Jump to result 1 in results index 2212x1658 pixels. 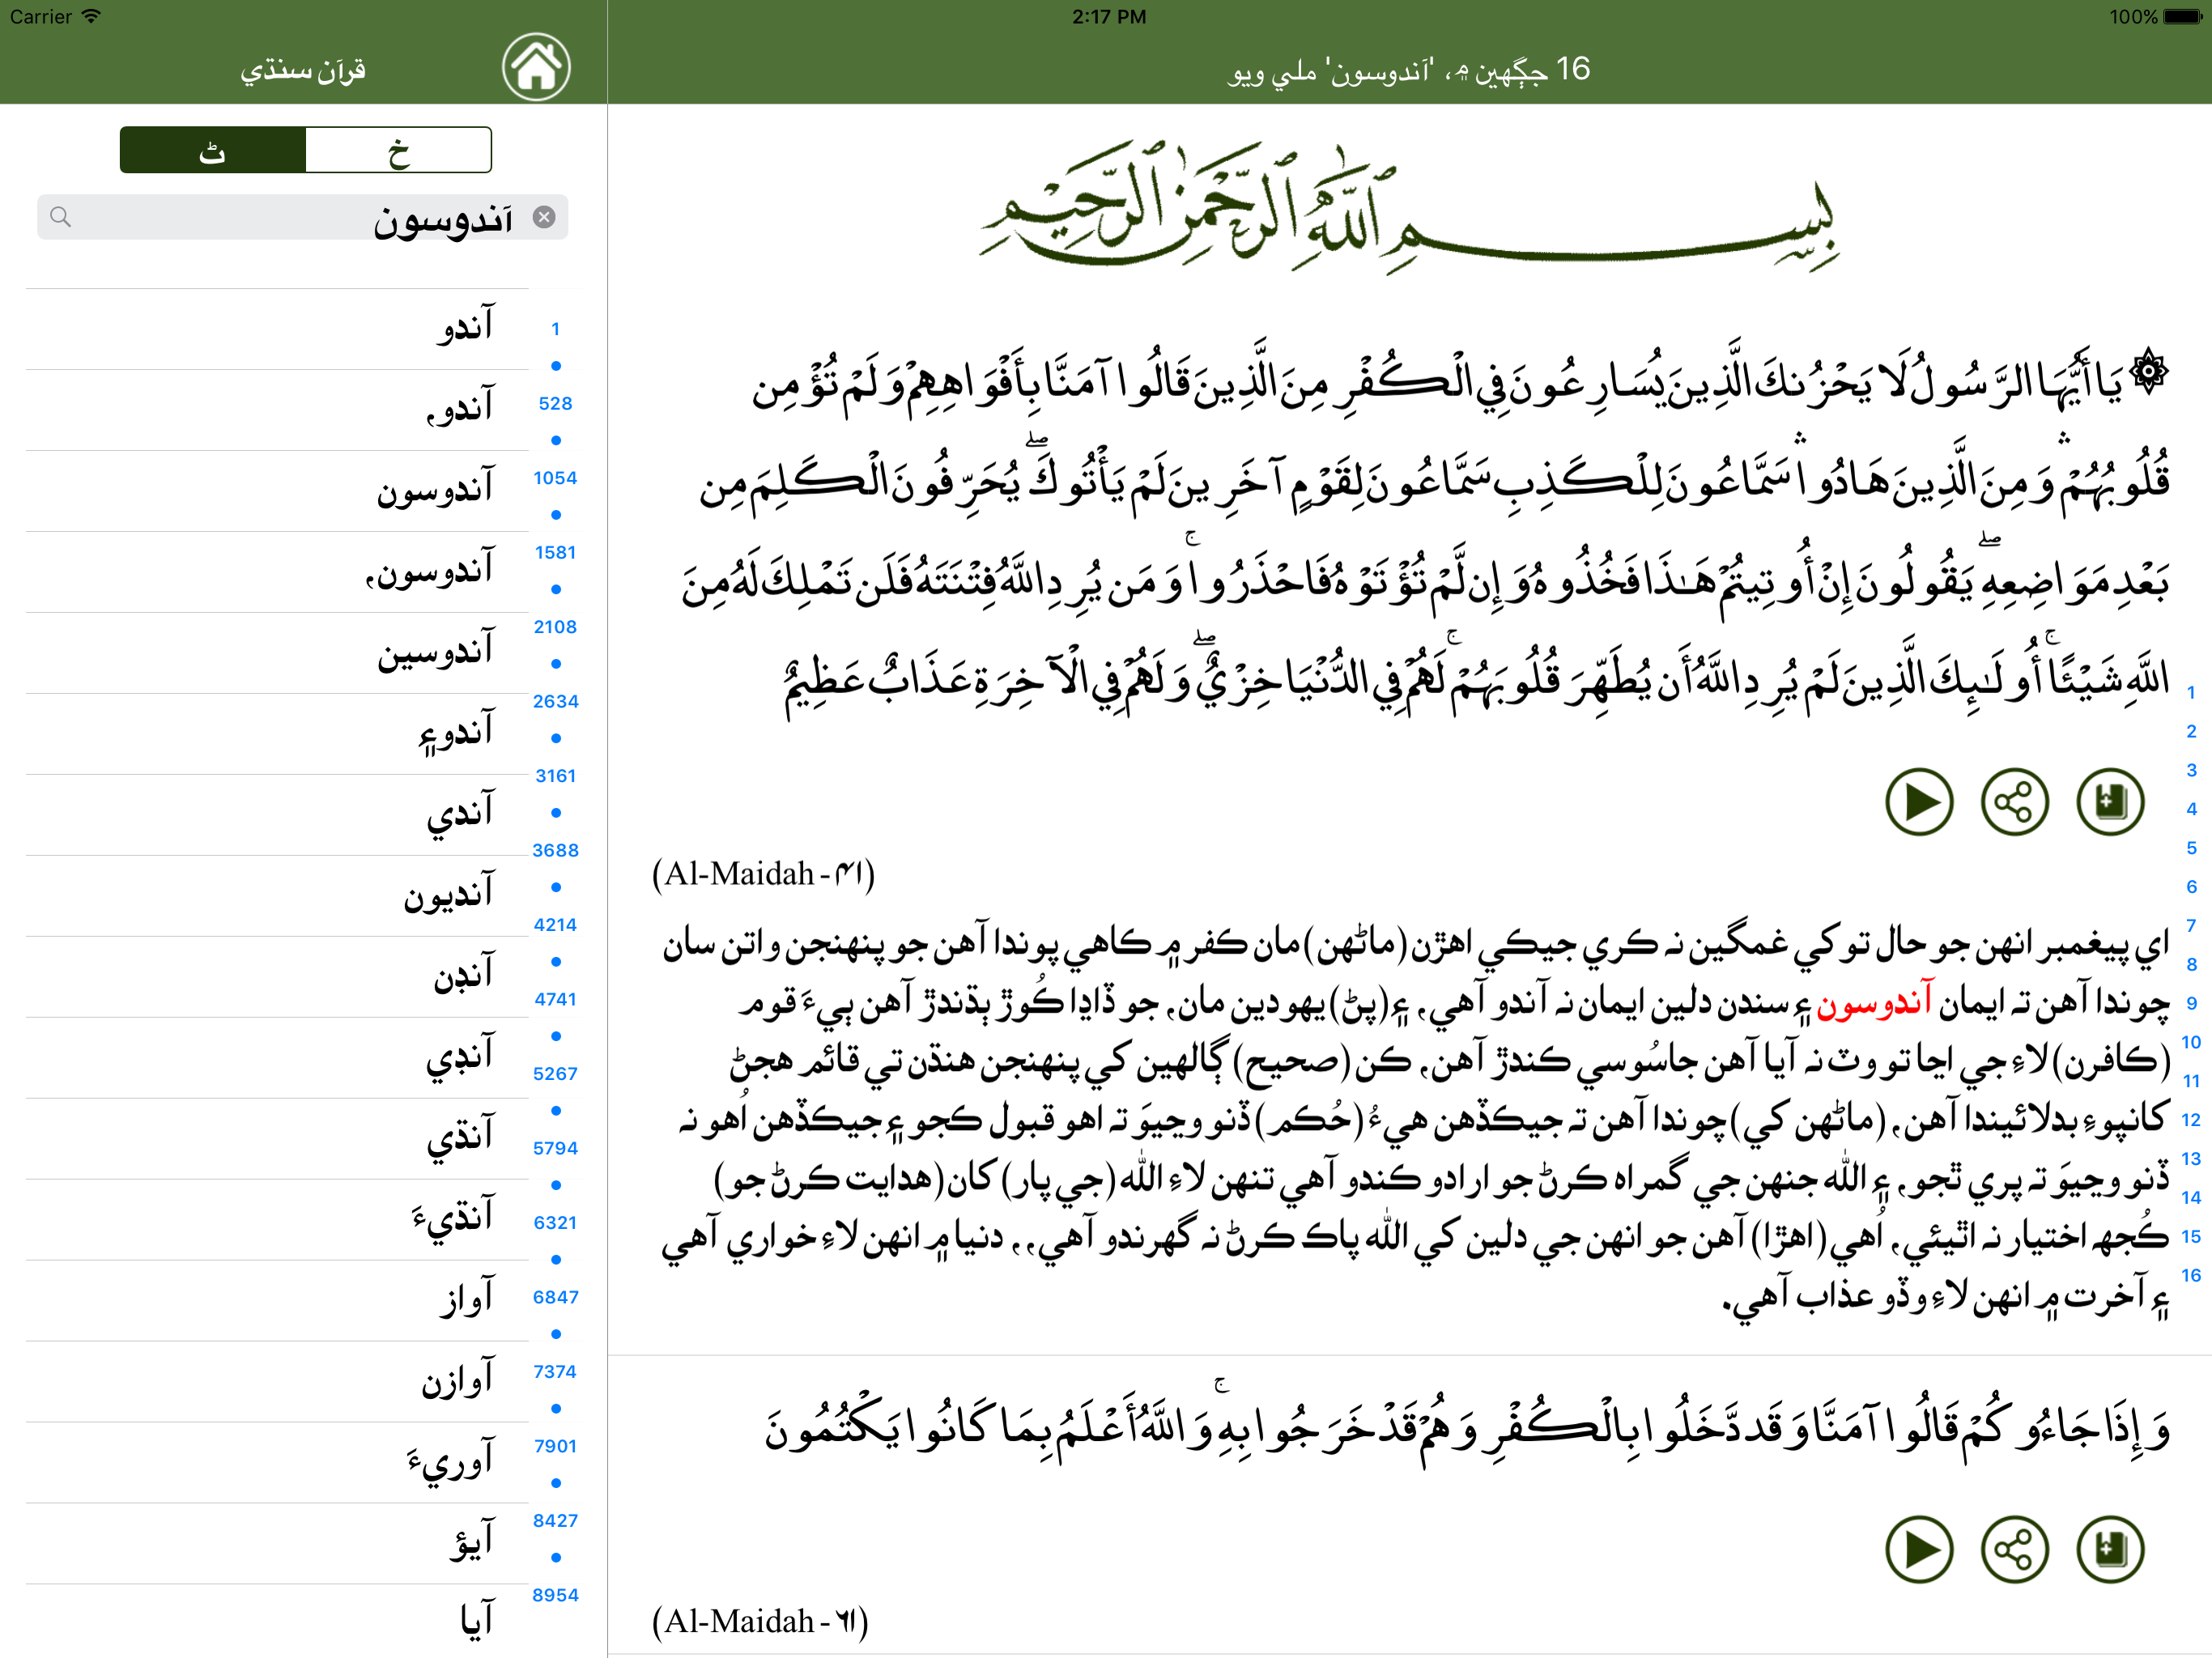2190,692
